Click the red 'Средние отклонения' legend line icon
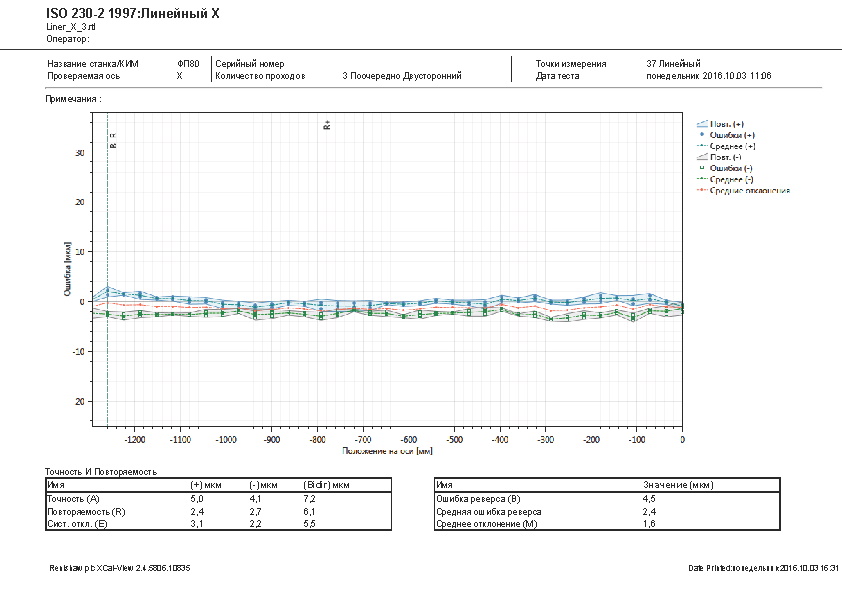The width and height of the screenshot is (842, 595). point(701,190)
